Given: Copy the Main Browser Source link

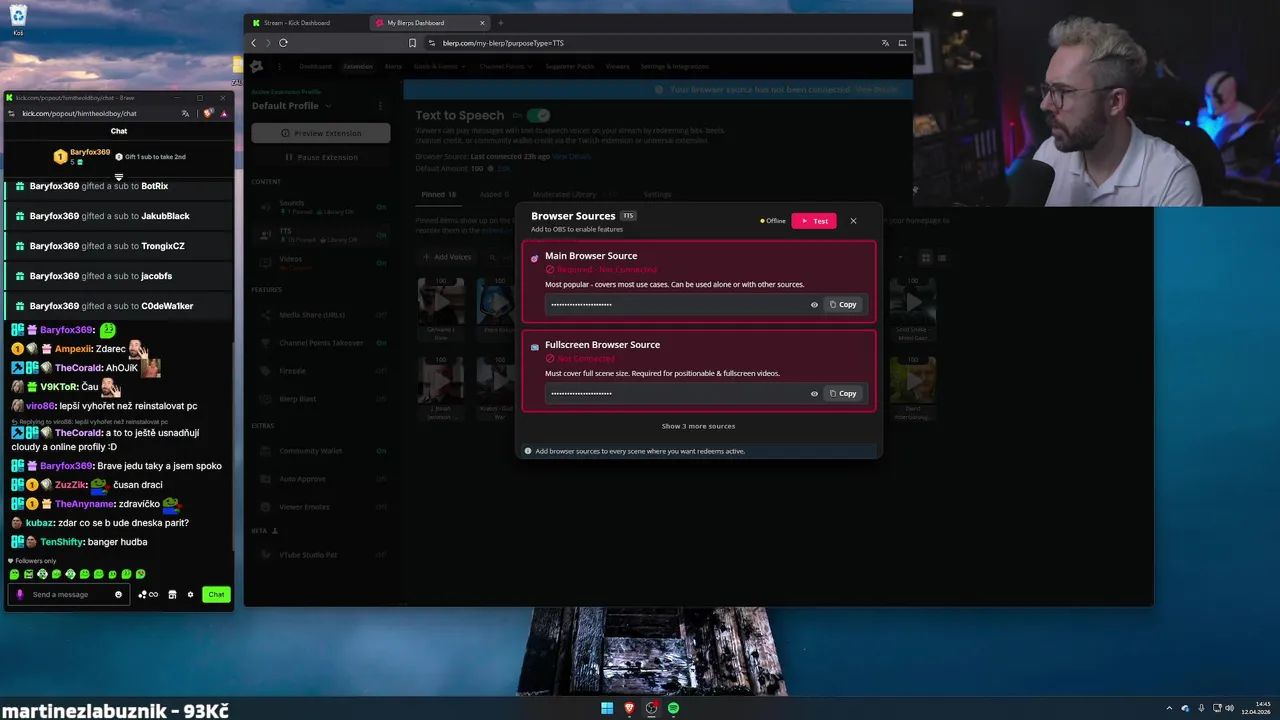Looking at the screenshot, I should point(843,305).
